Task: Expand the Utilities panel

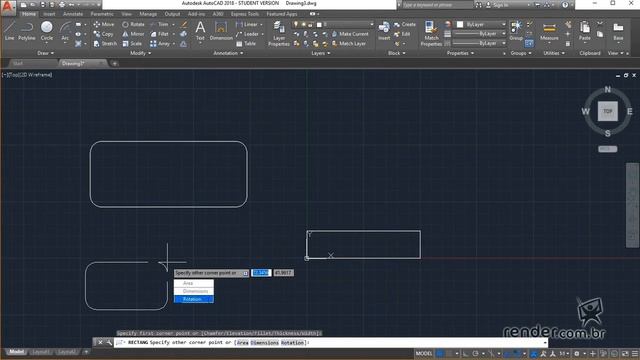Action: (x=554, y=53)
